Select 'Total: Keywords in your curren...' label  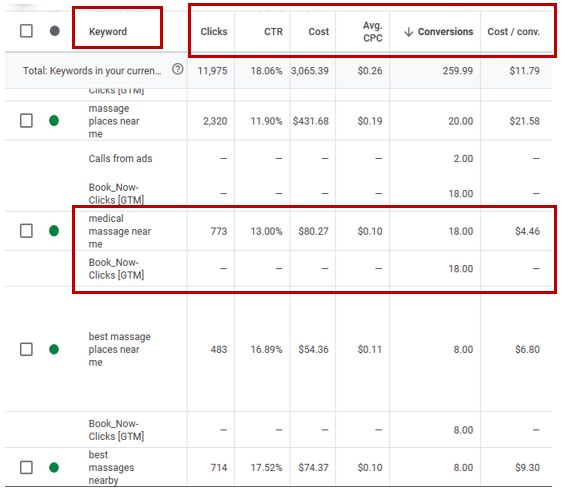[x=92, y=71]
